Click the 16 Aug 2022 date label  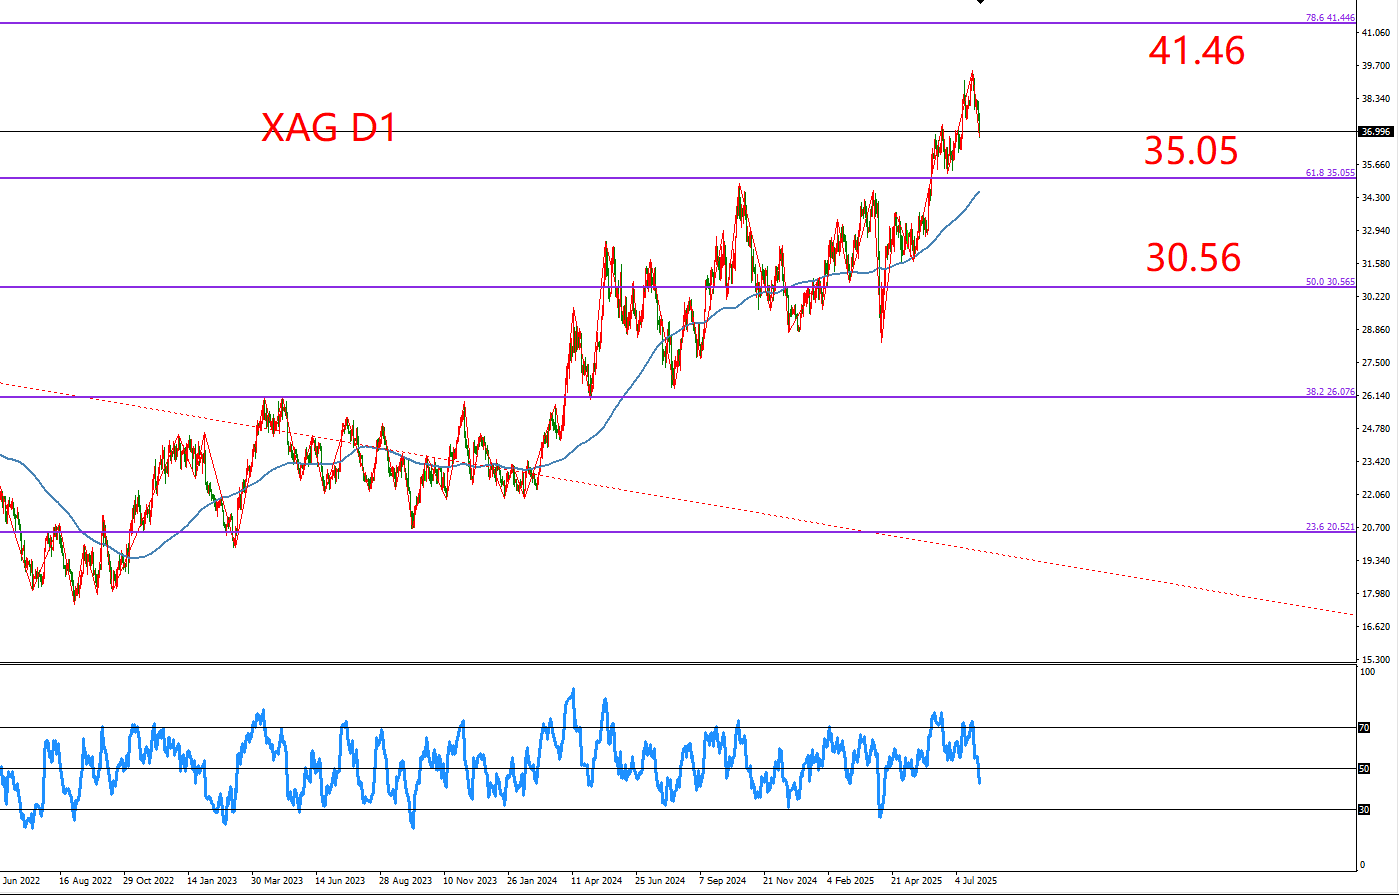coord(84,882)
